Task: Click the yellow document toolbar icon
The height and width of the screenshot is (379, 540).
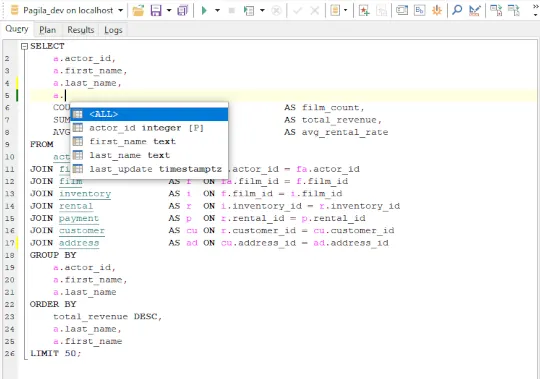Action: point(335,11)
